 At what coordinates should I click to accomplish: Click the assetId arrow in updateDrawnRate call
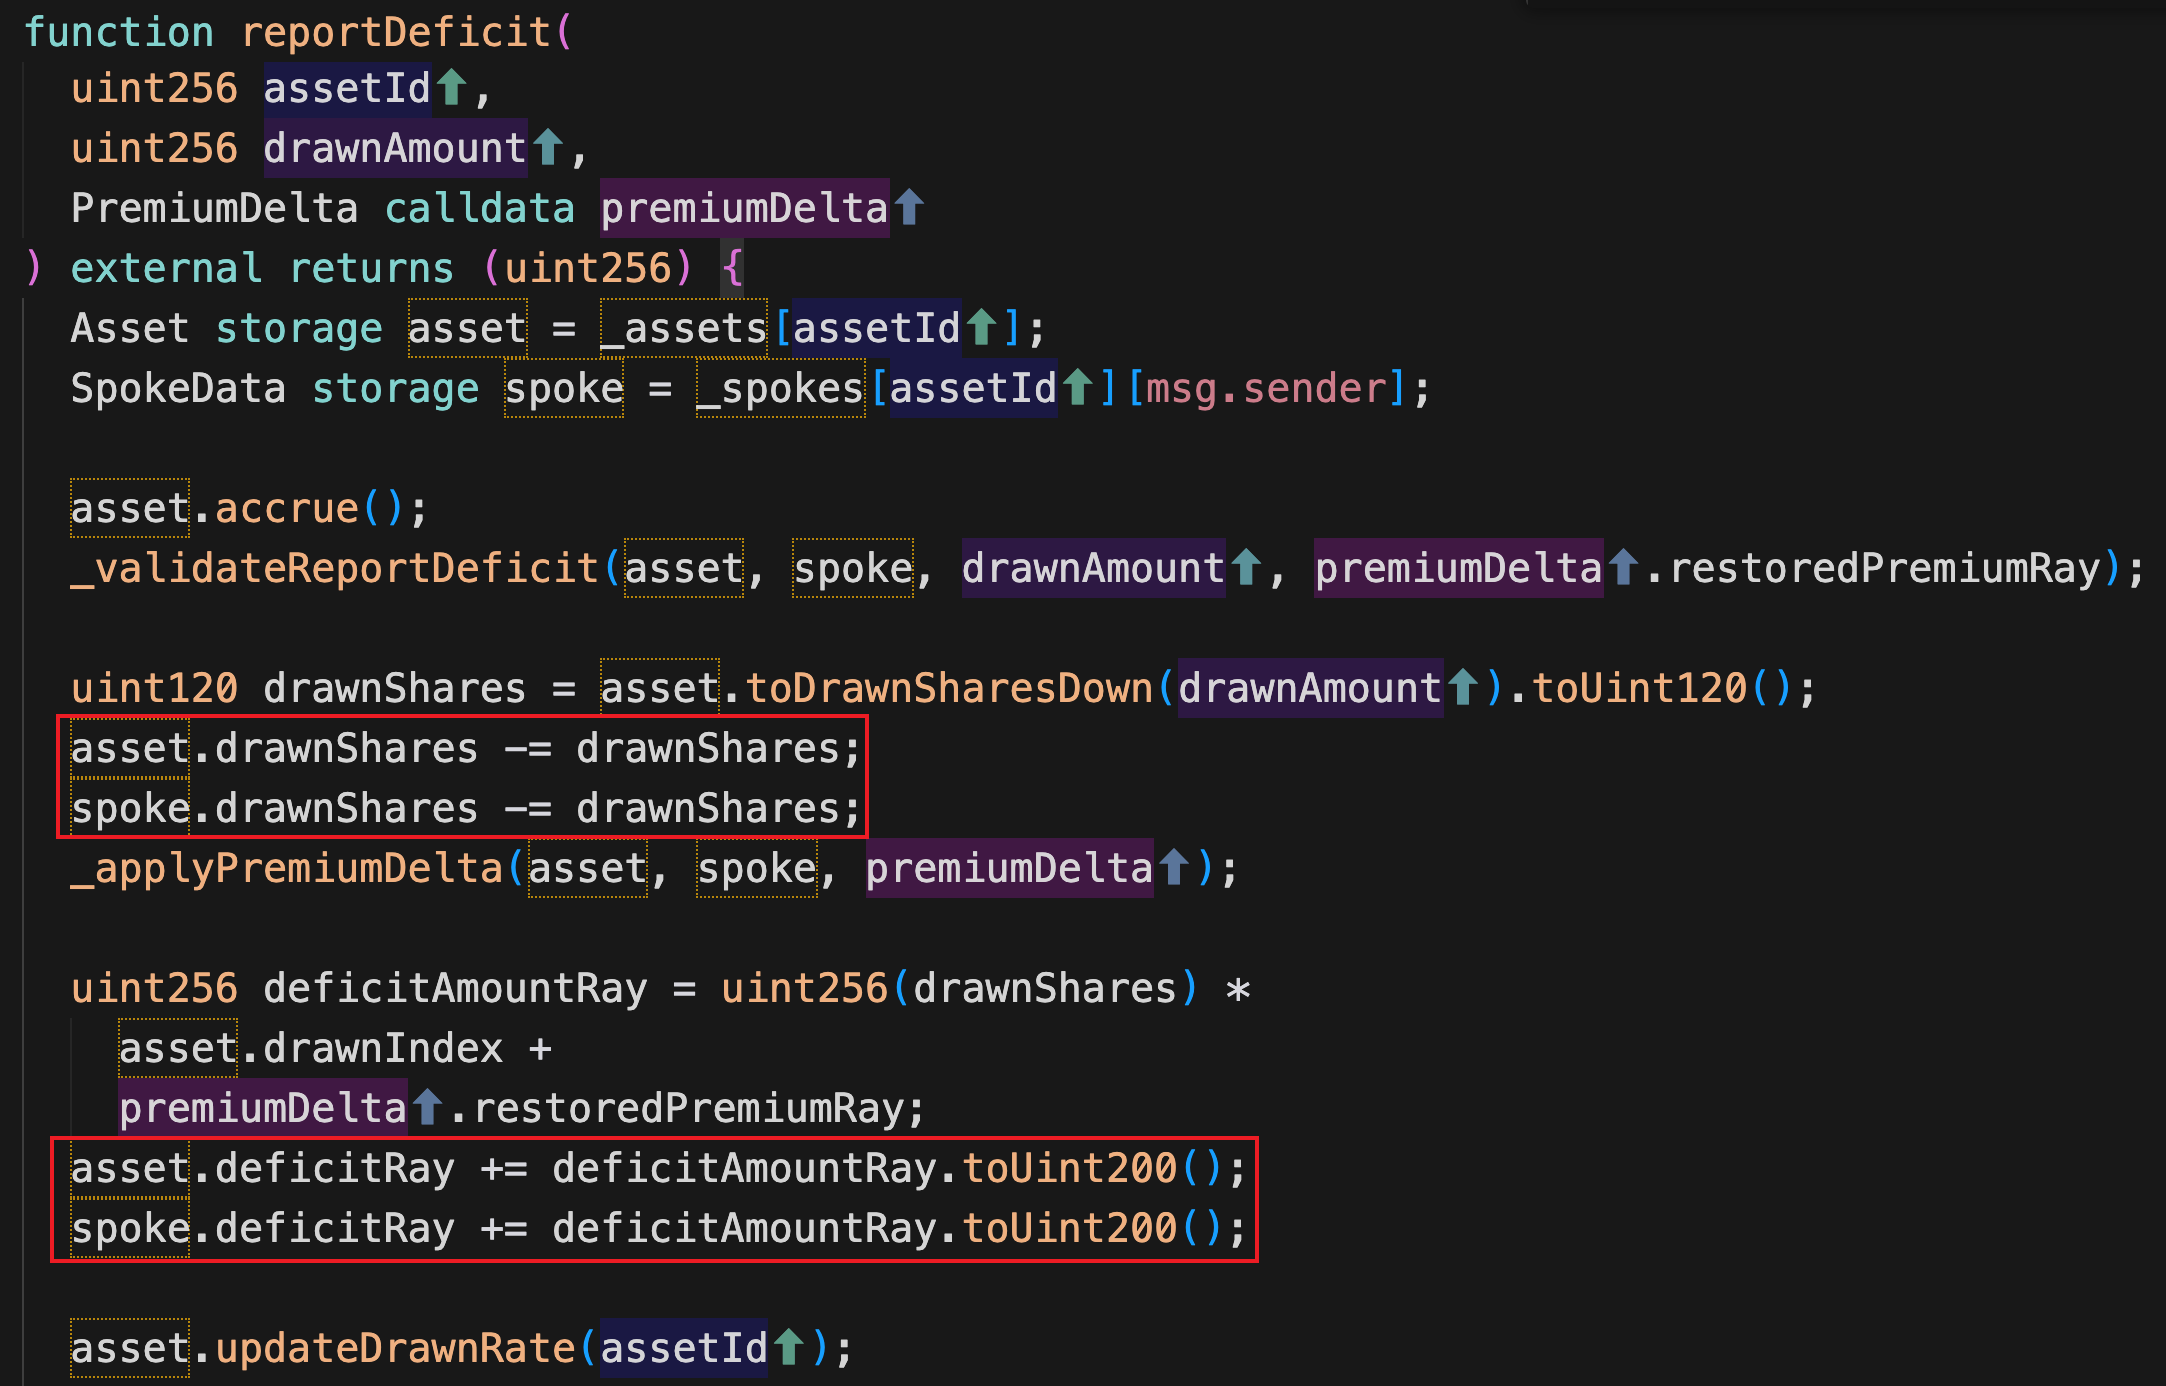coord(789,1348)
